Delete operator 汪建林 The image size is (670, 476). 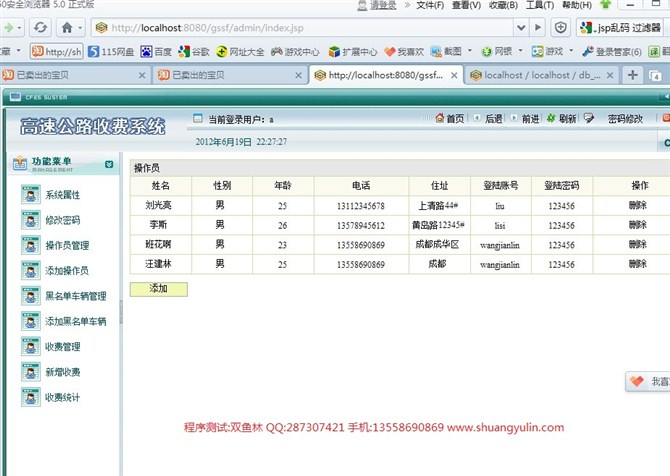pyautogui.click(x=638, y=264)
